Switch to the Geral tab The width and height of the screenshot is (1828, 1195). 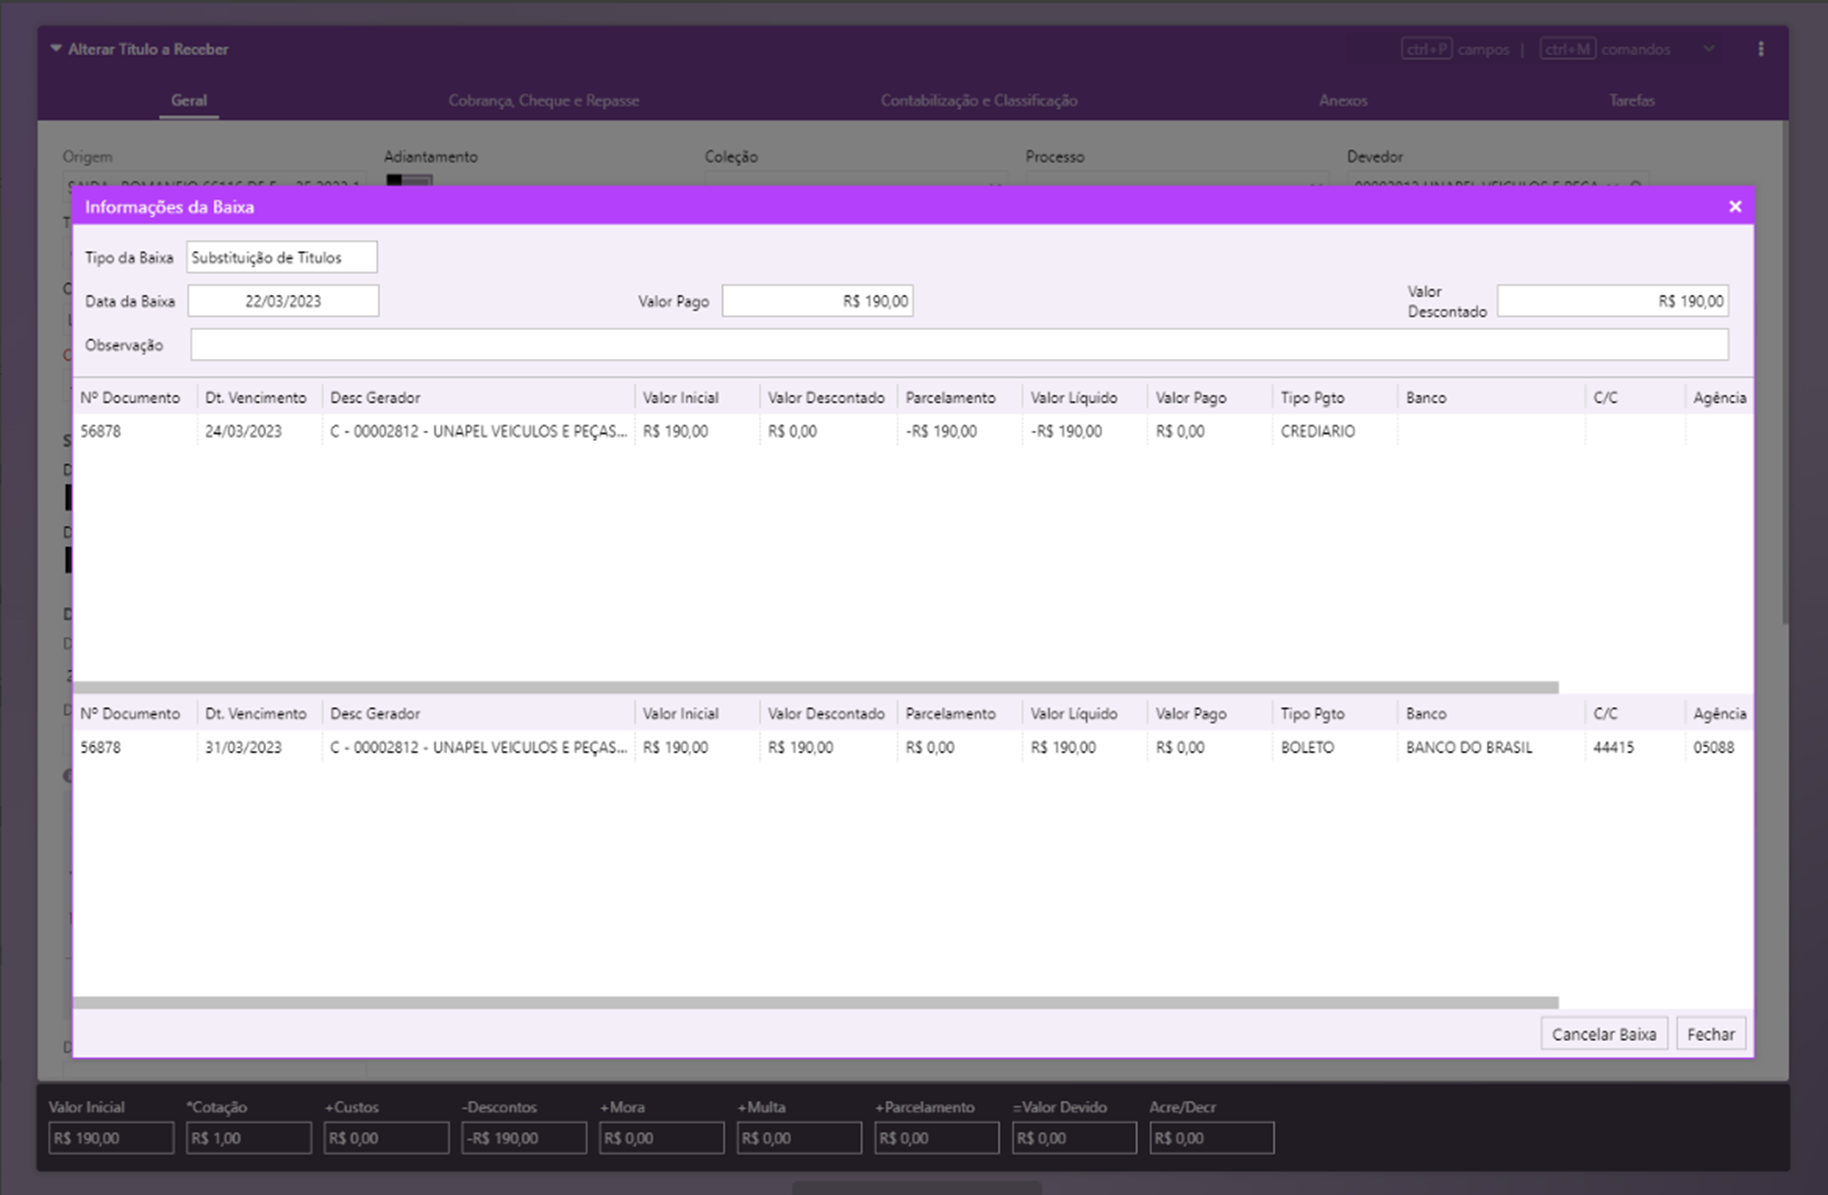pos(189,100)
